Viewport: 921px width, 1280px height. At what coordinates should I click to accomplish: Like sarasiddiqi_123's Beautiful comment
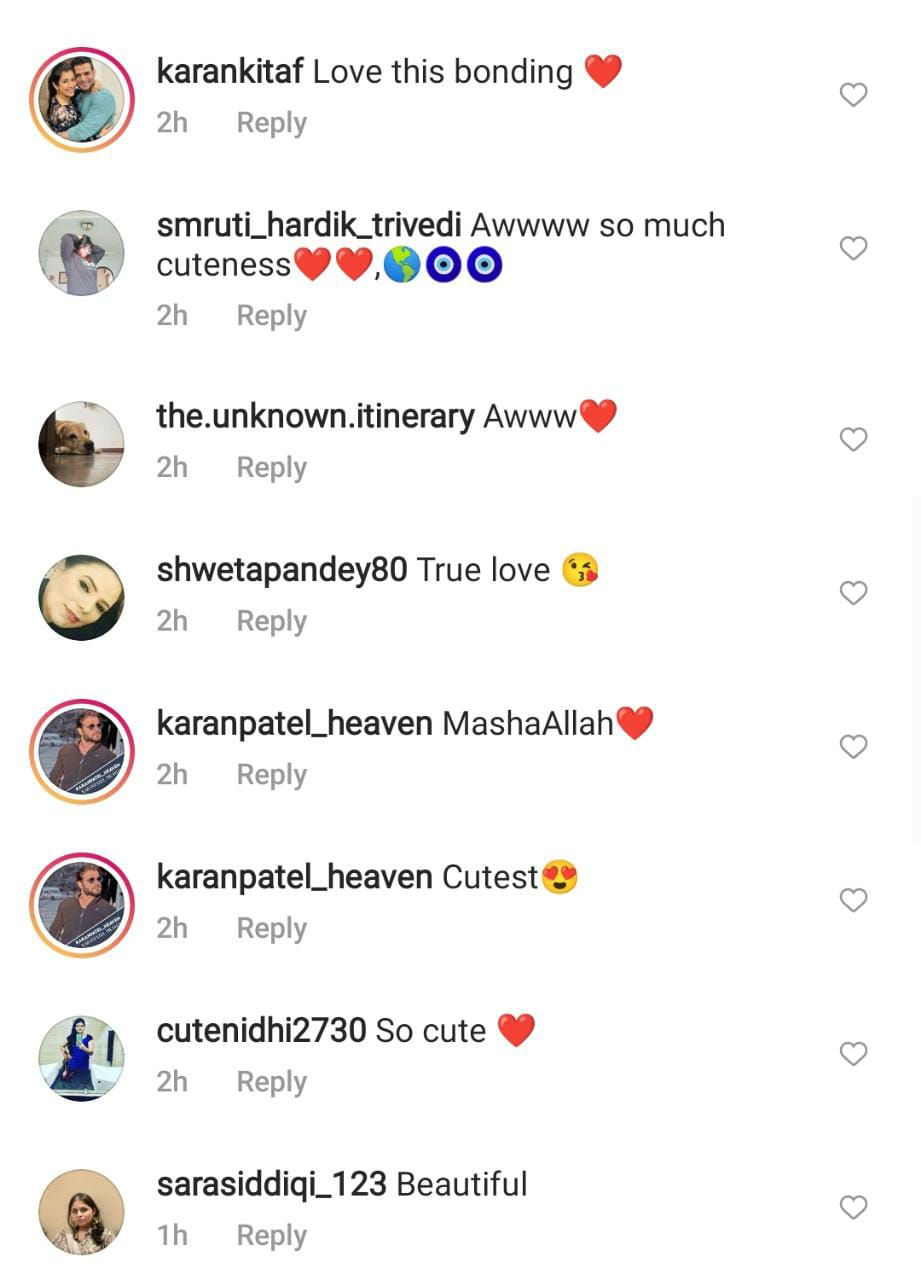pyautogui.click(x=853, y=1207)
